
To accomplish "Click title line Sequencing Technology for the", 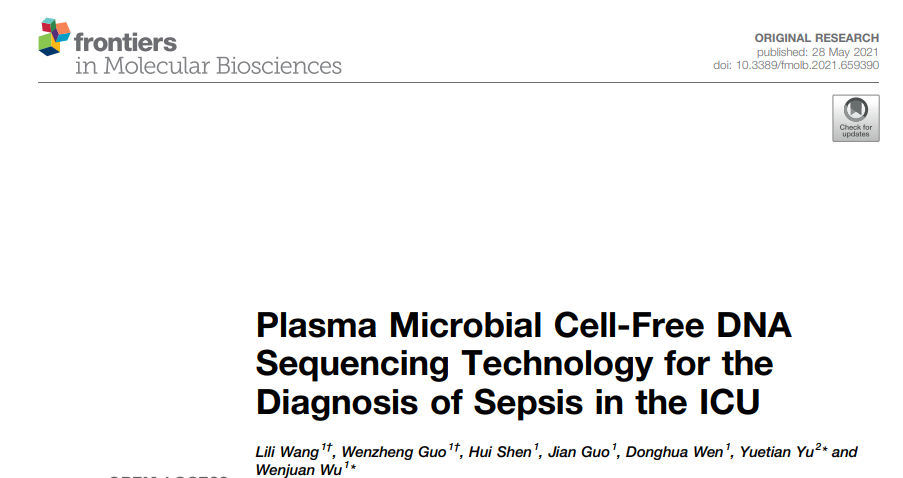I will [514, 364].
